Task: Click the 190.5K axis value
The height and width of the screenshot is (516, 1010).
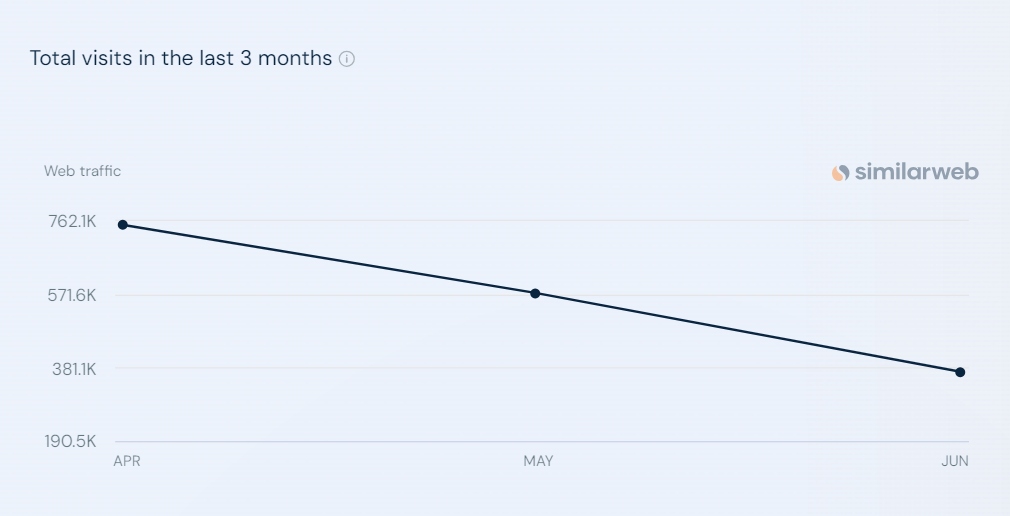Action: coord(70,441)
